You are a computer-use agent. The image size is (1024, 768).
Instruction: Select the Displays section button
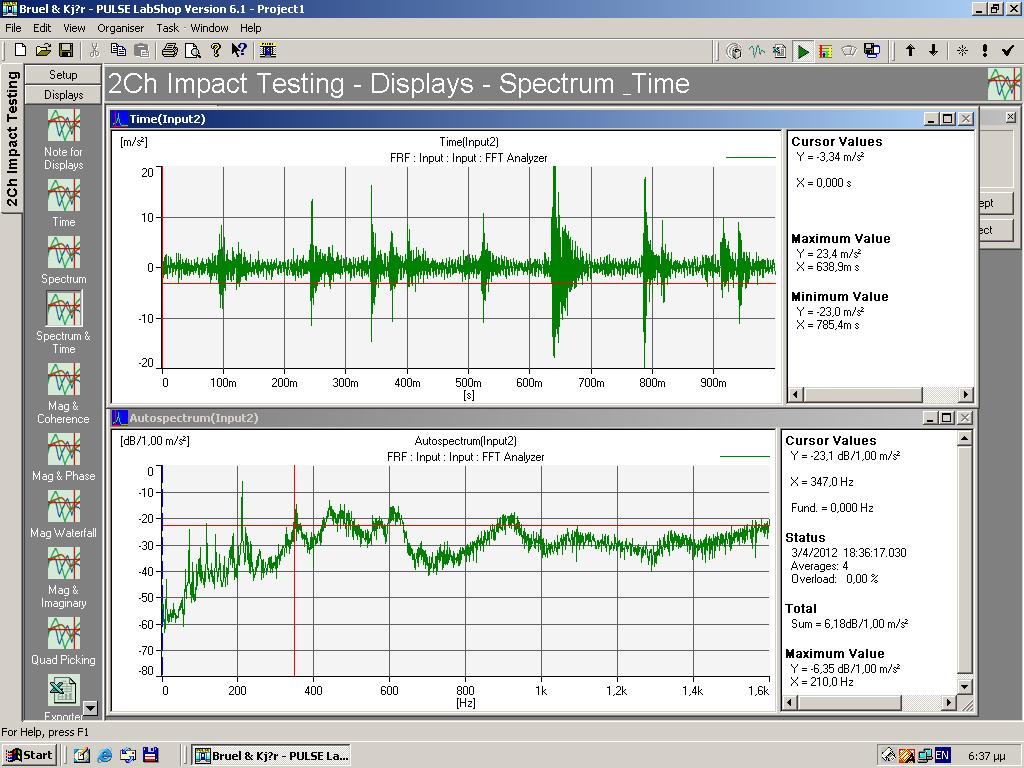(63, 95)
